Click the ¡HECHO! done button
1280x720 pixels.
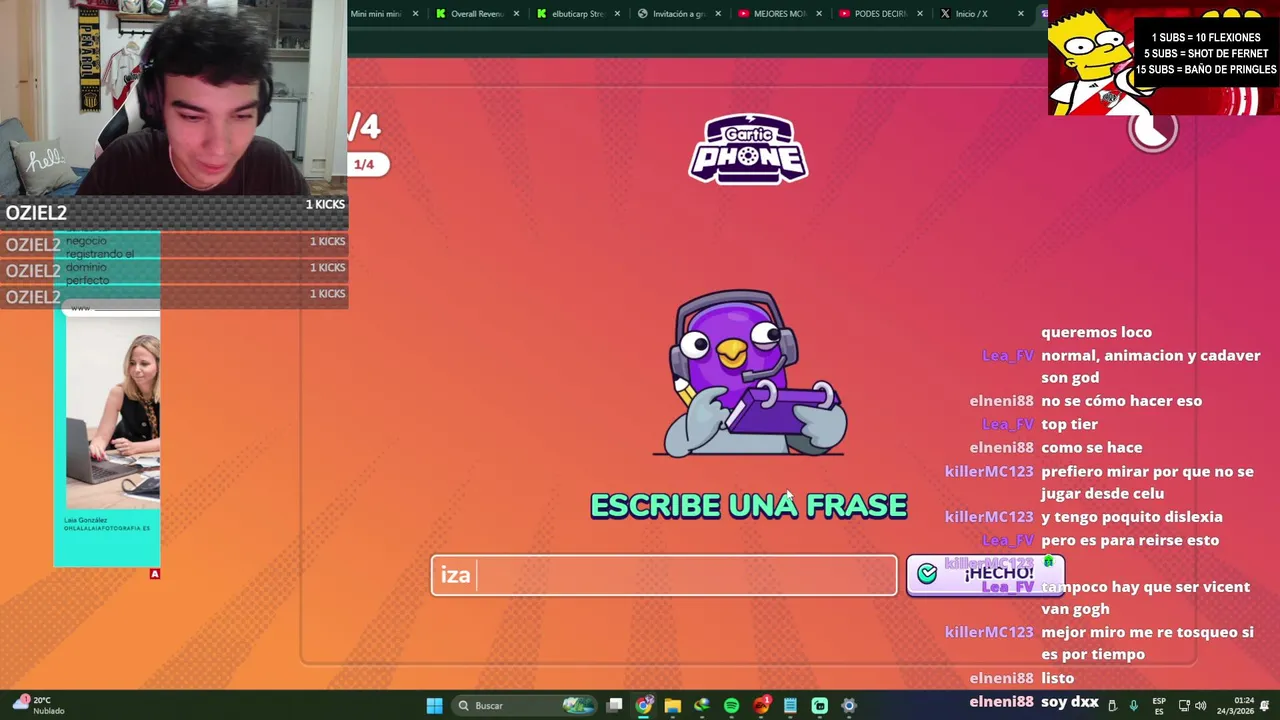click(x=985, y=575)
